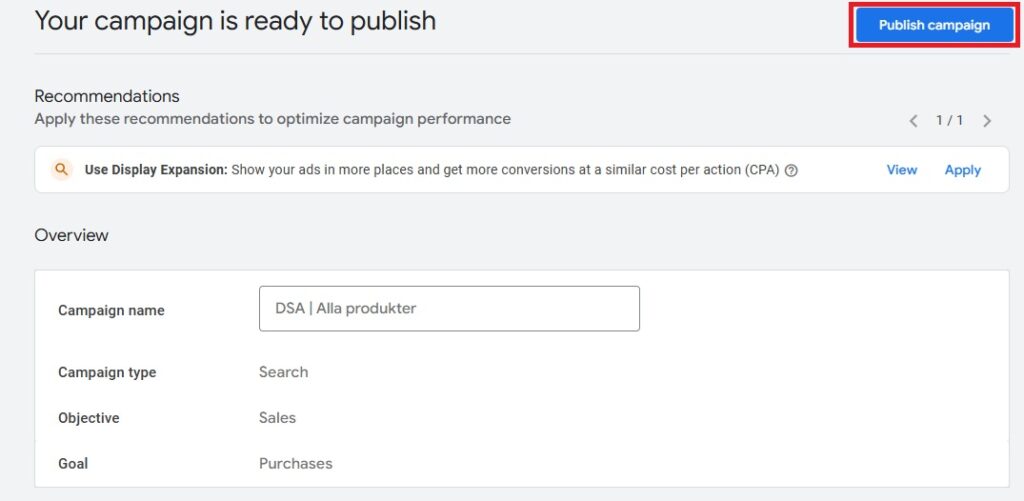
Task: Click the Display Expansion search icon
Action: tap(61, 170)
